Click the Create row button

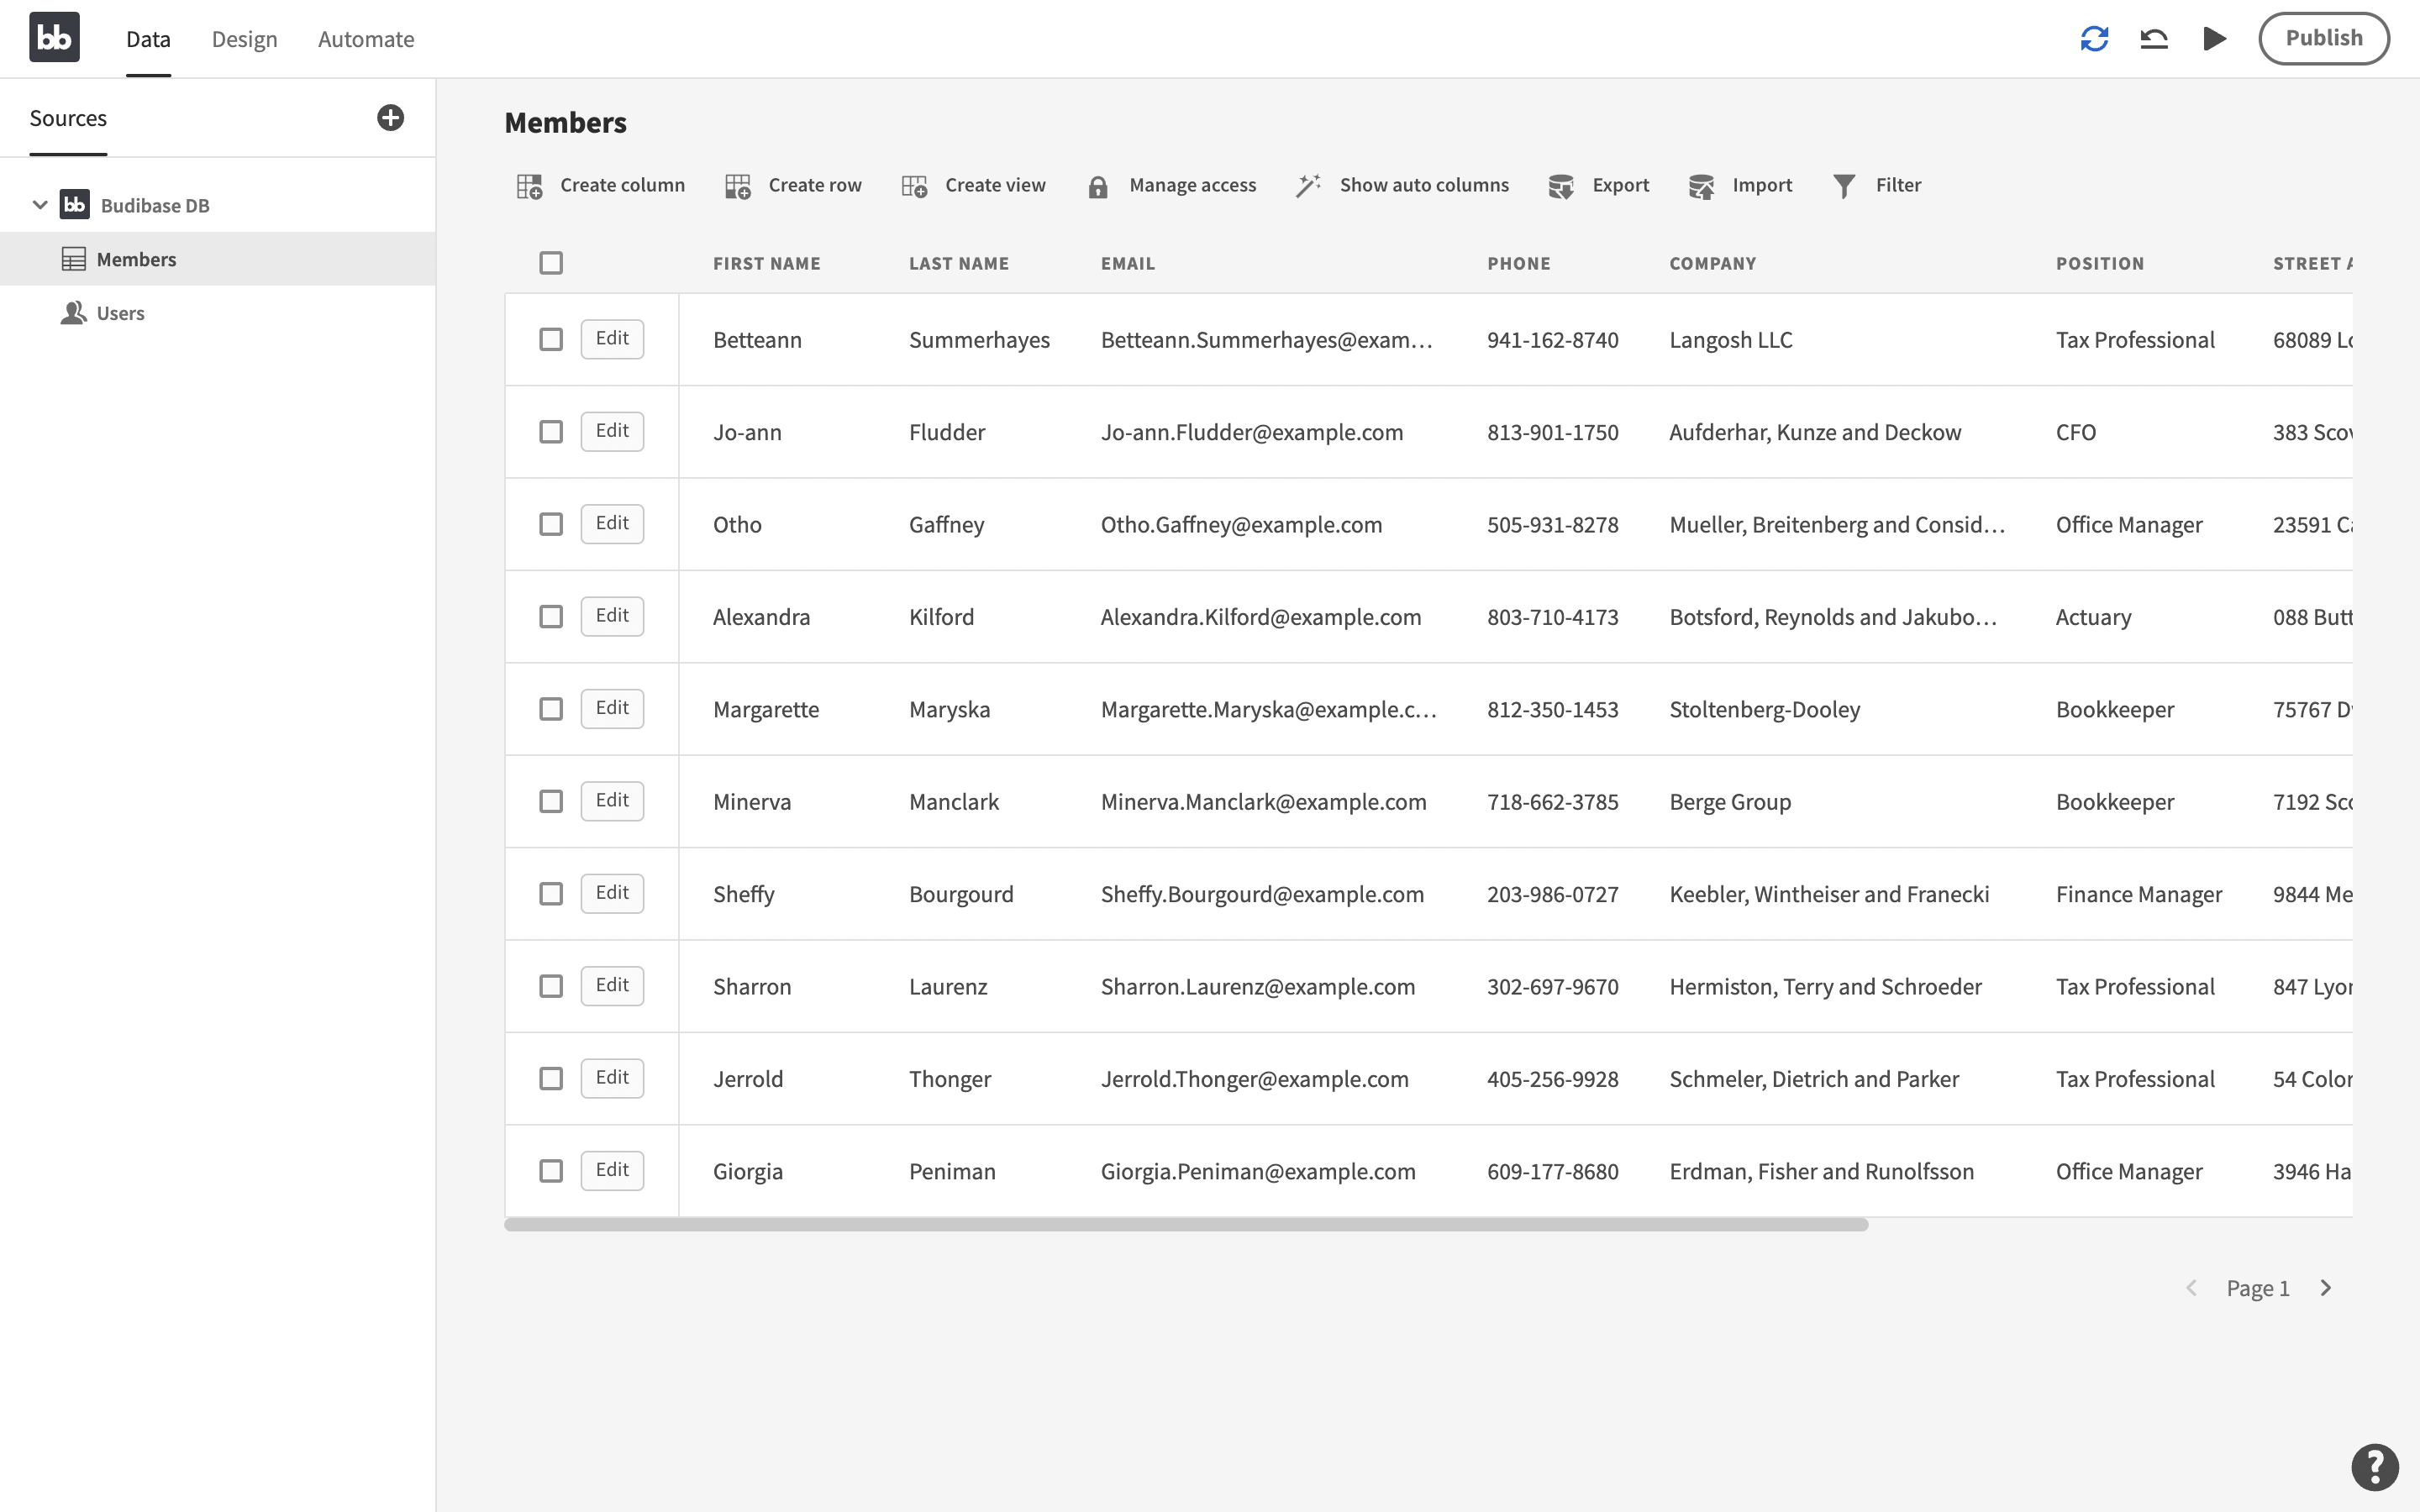(x=794, y=185)
